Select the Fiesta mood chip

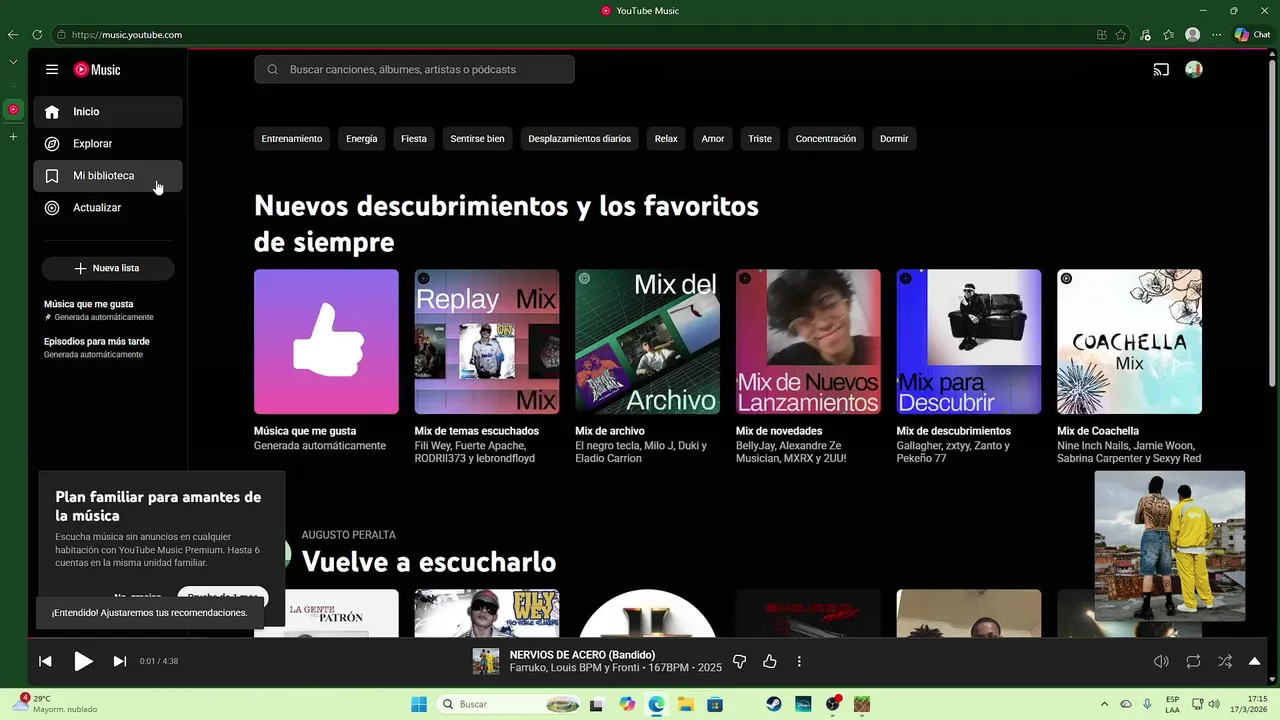tap(414, 139)
